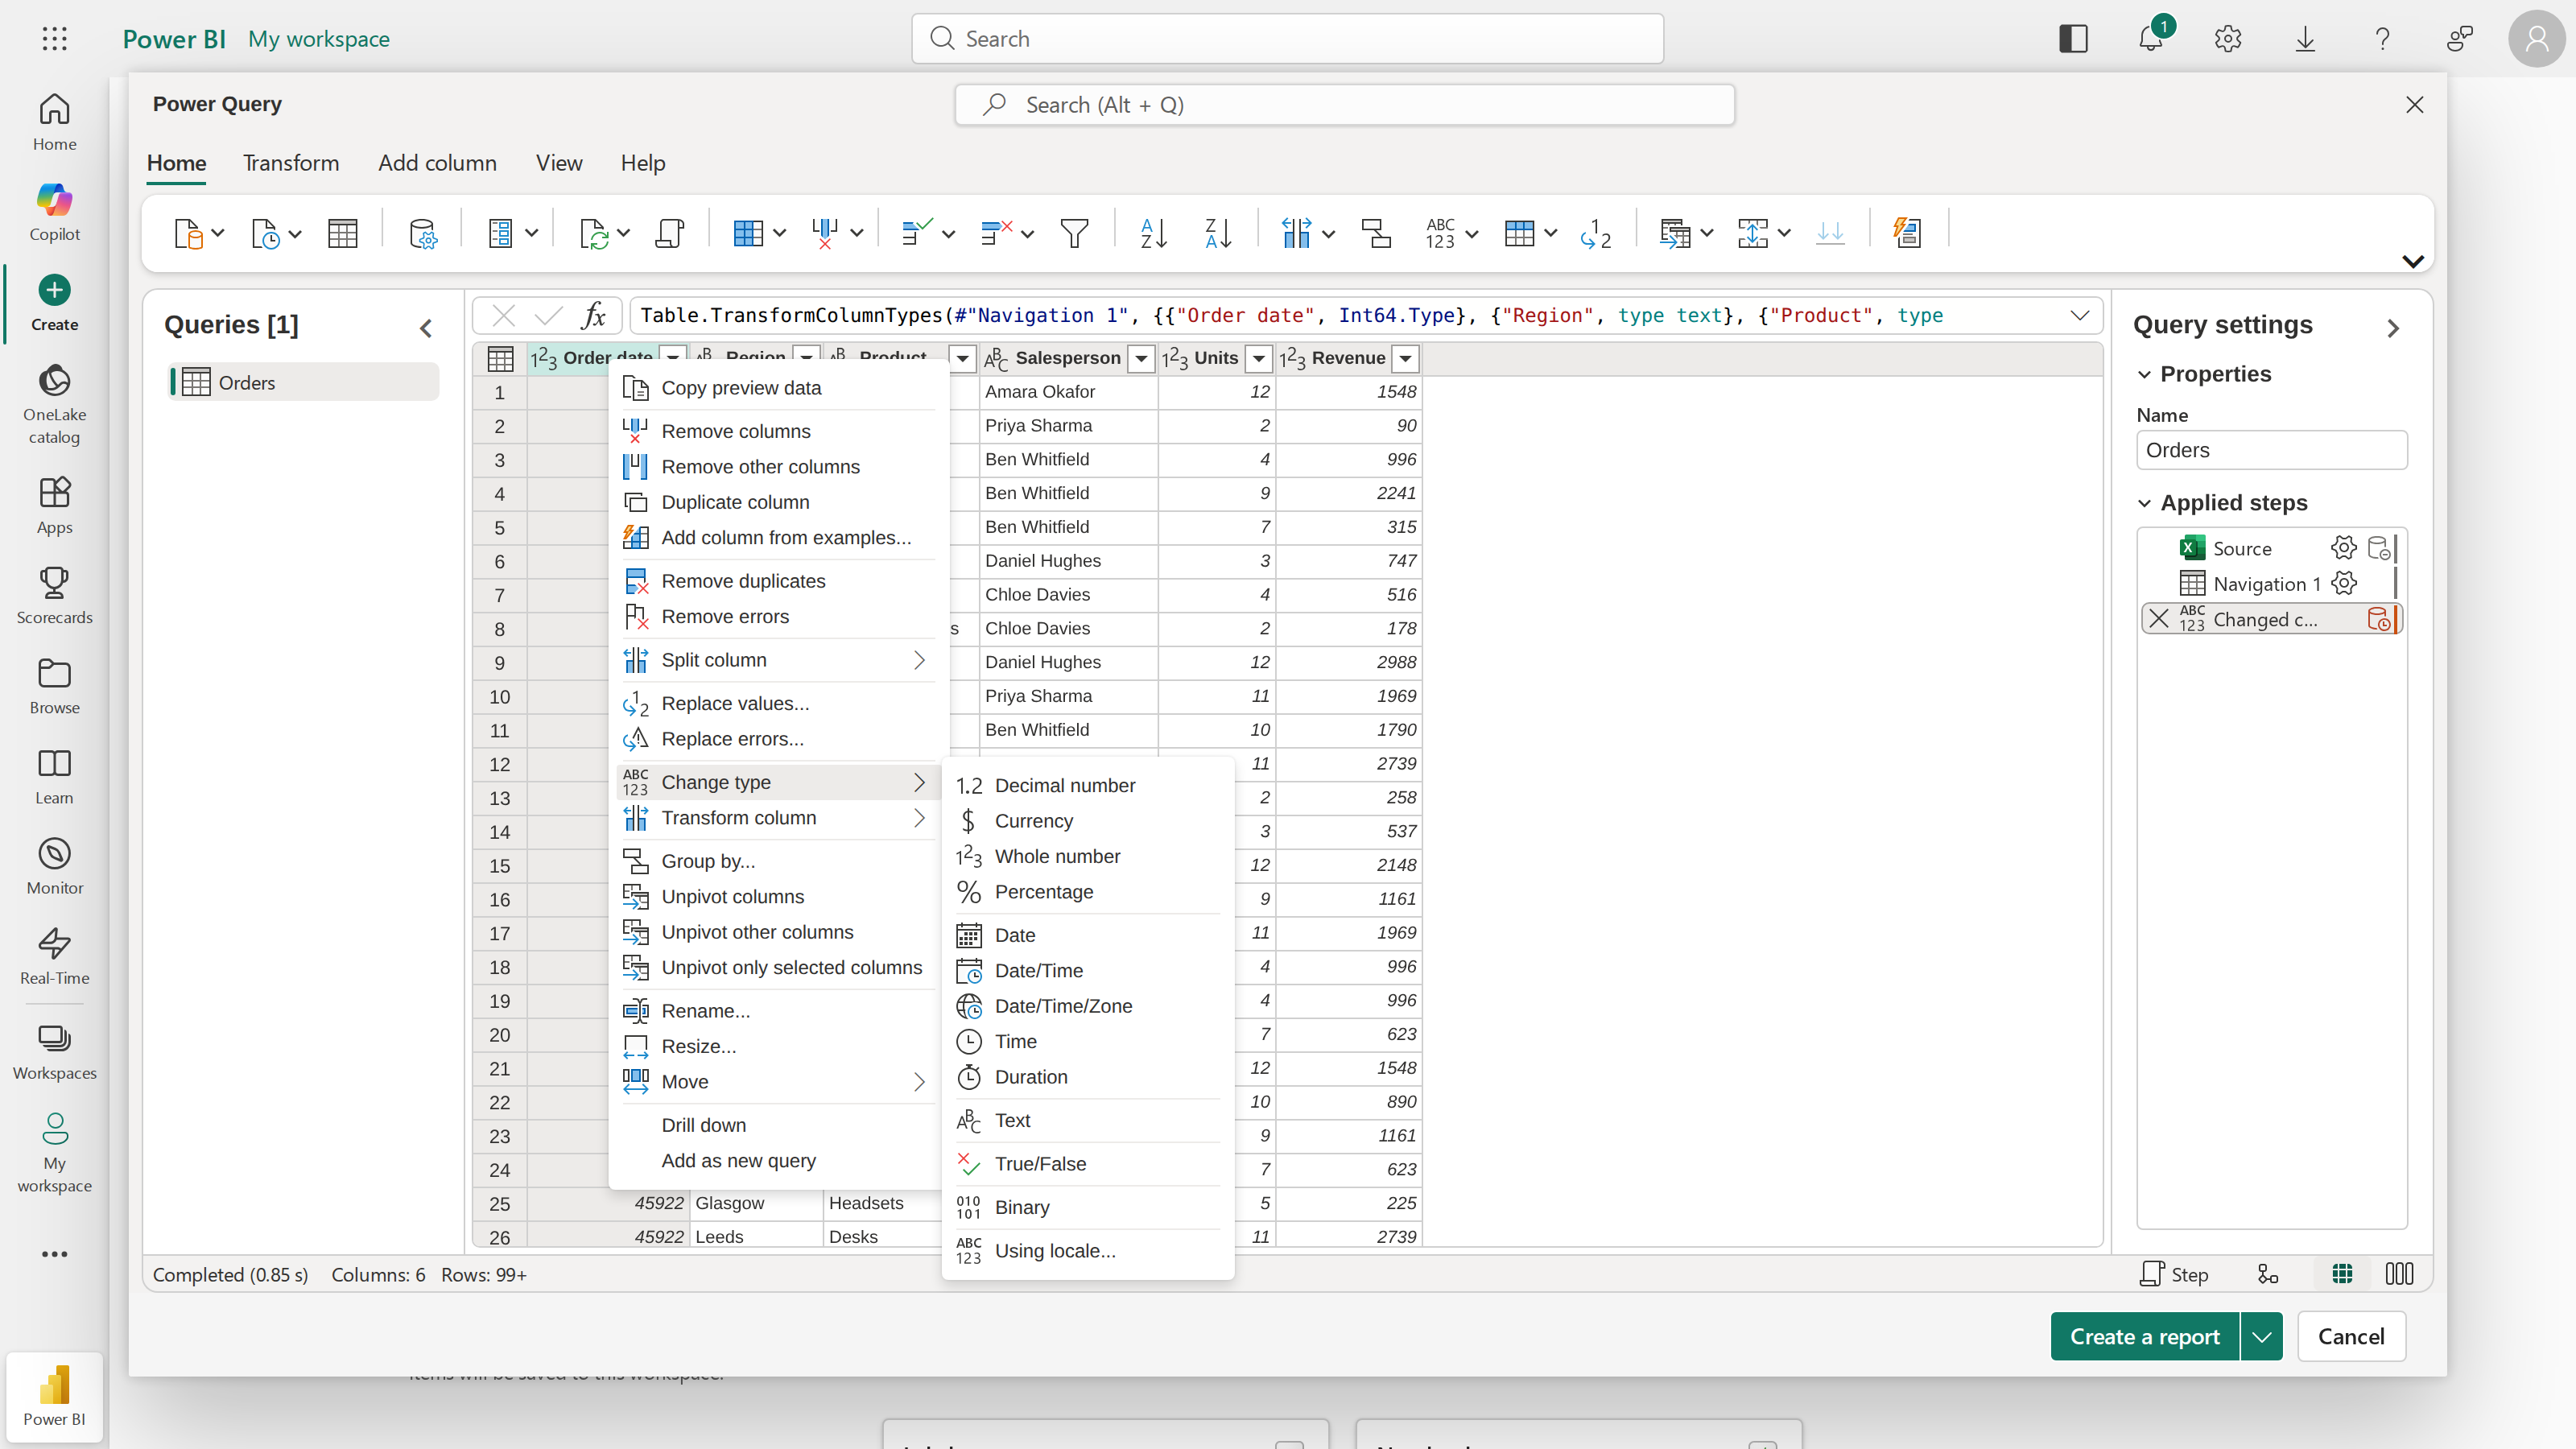The height and width of the screenshot is (1449, 2576).
Task: Collapse the Queries pane
Action: (426, 328)
